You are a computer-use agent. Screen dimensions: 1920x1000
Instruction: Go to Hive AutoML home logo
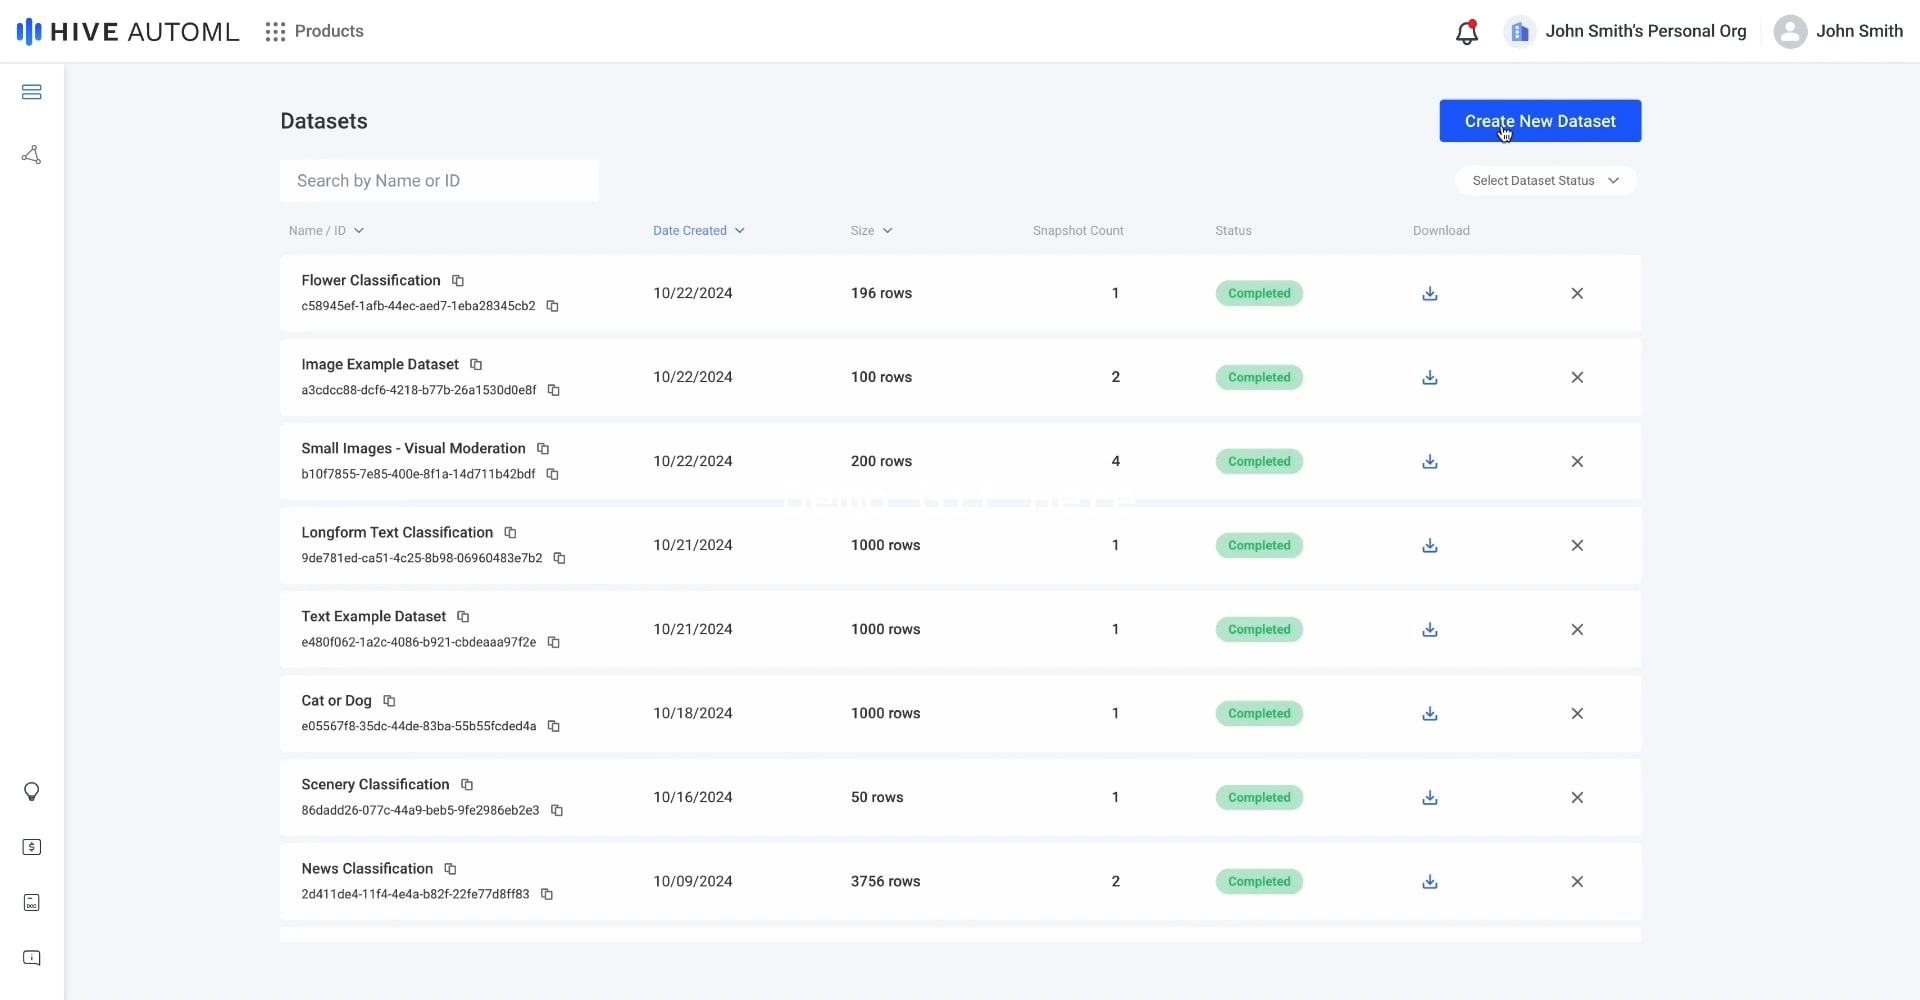point(128,32)
